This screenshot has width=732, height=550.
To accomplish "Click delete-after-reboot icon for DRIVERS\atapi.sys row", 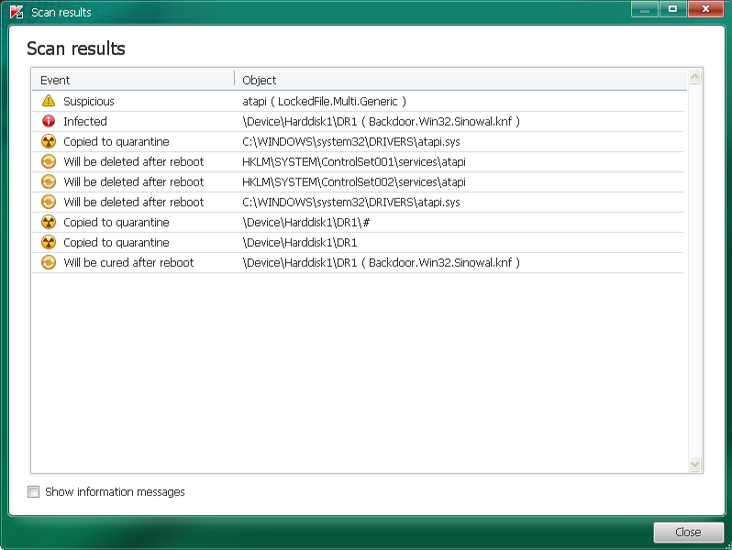I will coord(48,202).
